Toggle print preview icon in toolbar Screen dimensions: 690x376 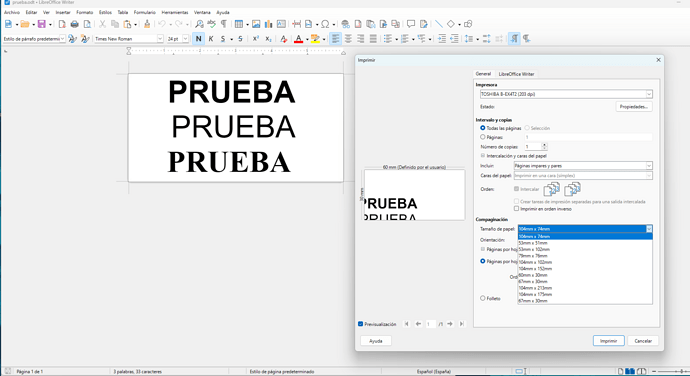87,24
